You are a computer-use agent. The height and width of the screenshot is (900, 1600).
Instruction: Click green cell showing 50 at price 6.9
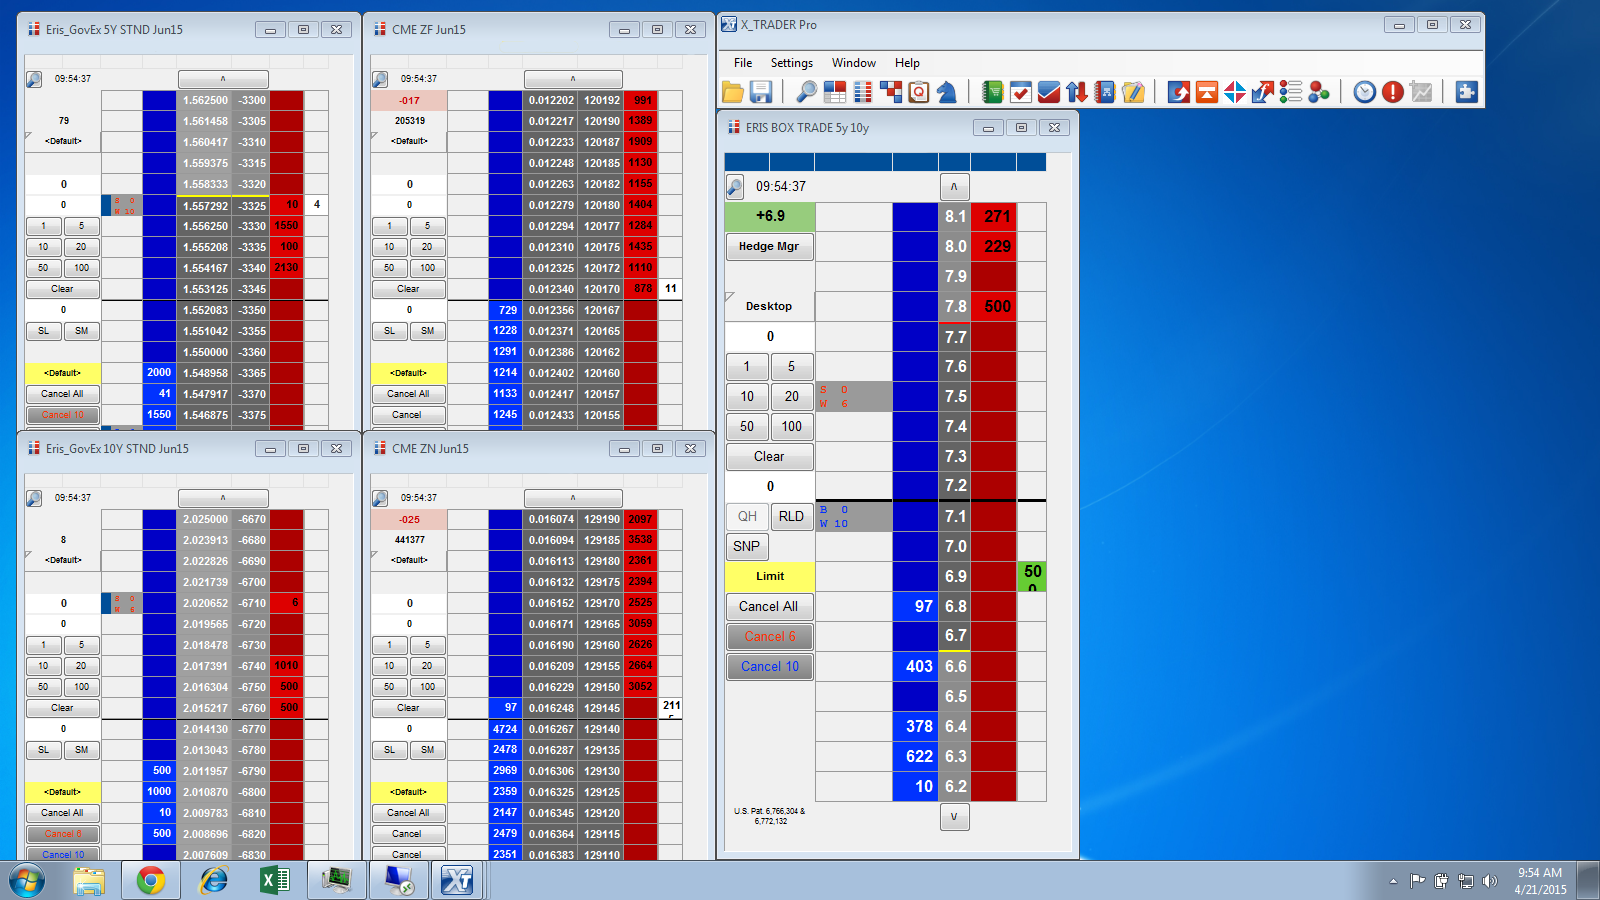[x=1032, y=577]
